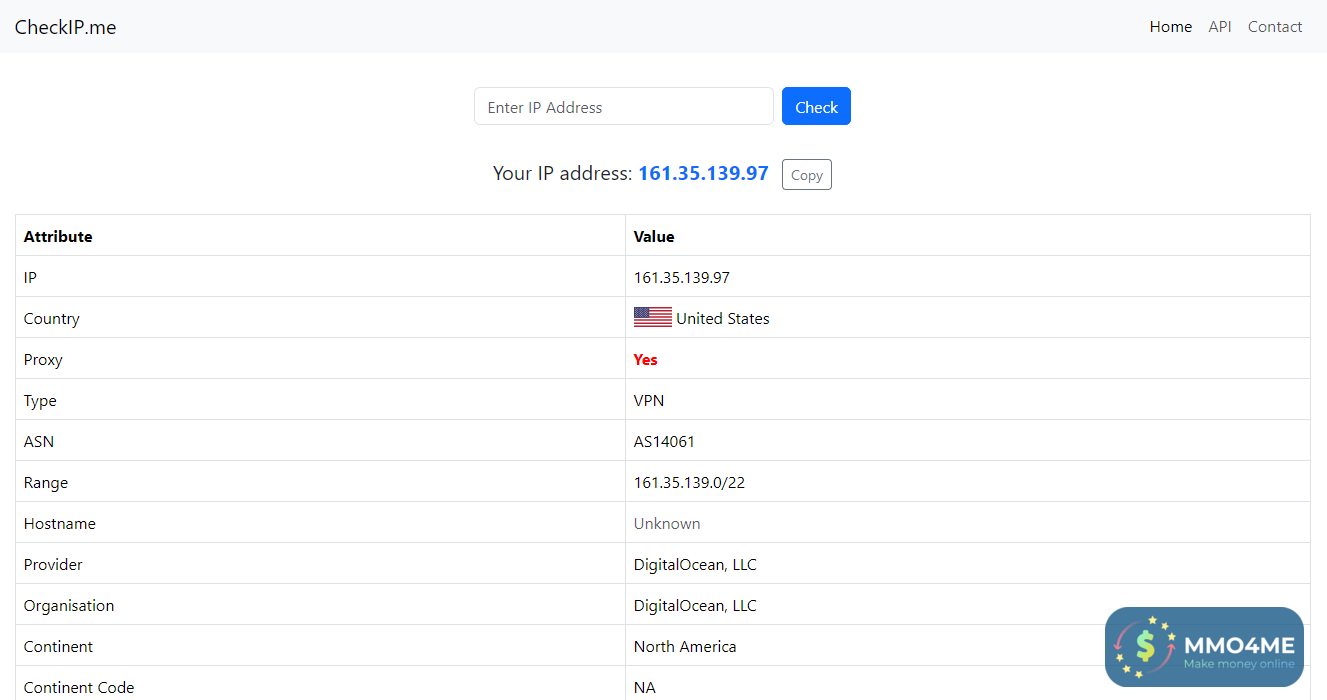
Task: Click the blue 161.35.139.97 IP address
Action: (703, 173)
